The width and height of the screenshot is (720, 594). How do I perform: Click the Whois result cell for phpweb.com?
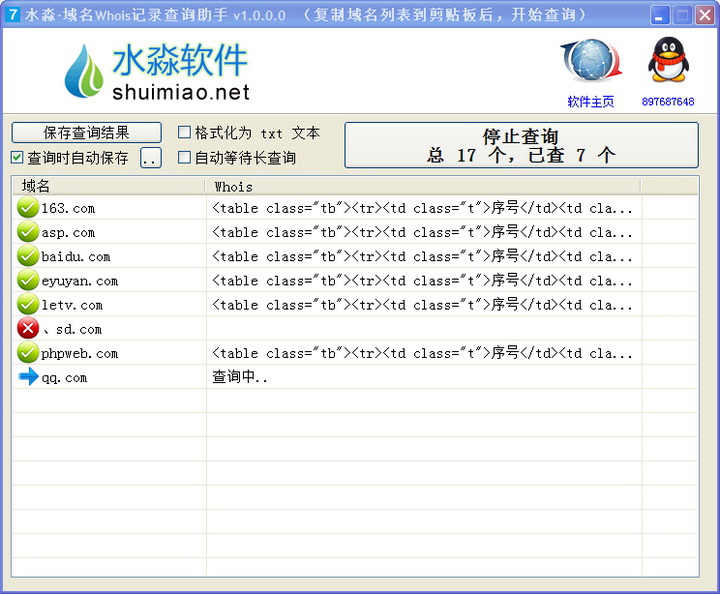(x=424, y=353)
